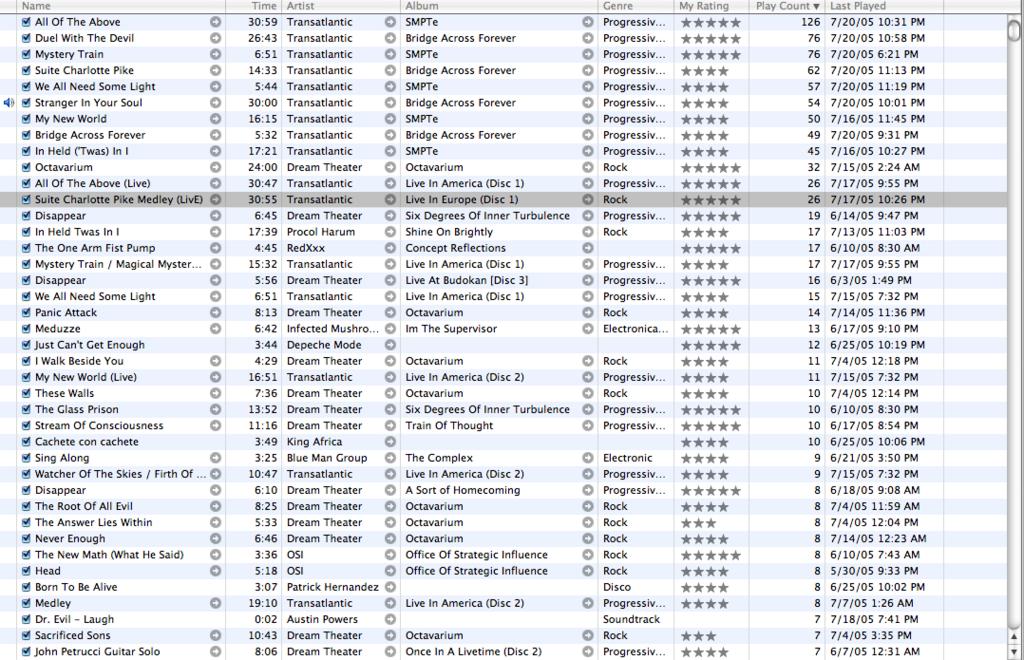Click the scroll up arrow above the down arrow
1024x660 pixels.
click(1014, 636)
